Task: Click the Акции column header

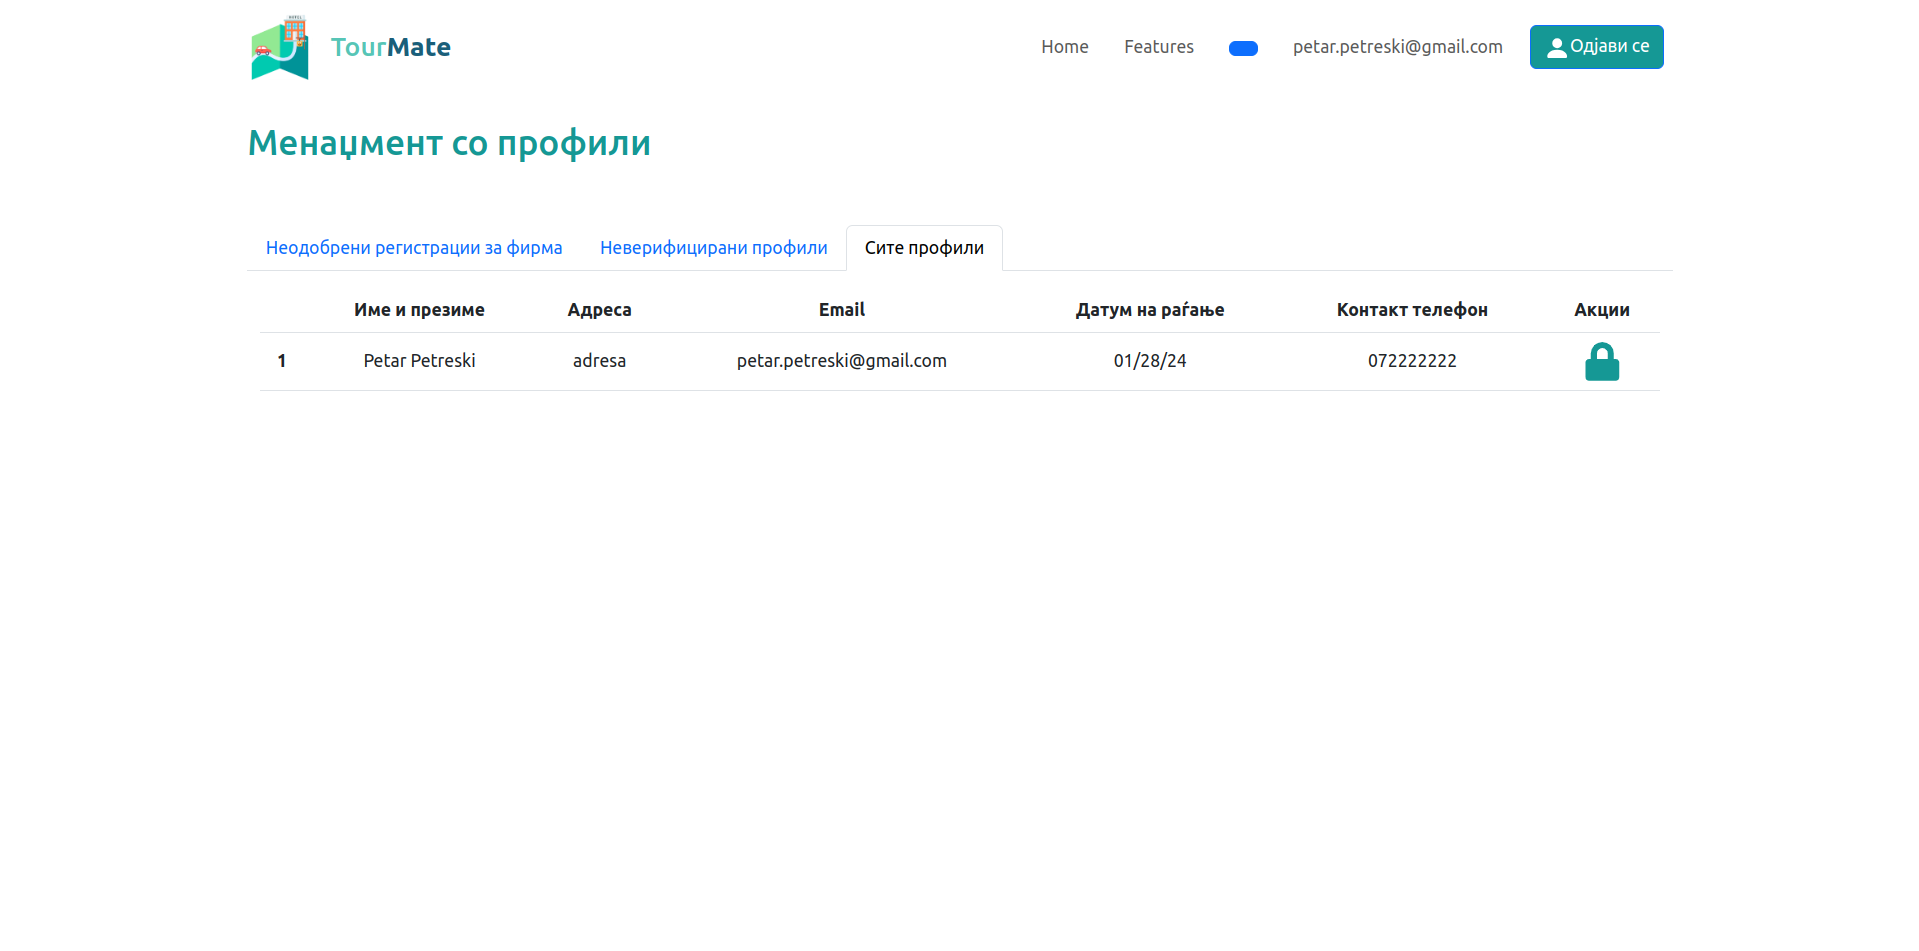Action: click(x=1601, y=310)
